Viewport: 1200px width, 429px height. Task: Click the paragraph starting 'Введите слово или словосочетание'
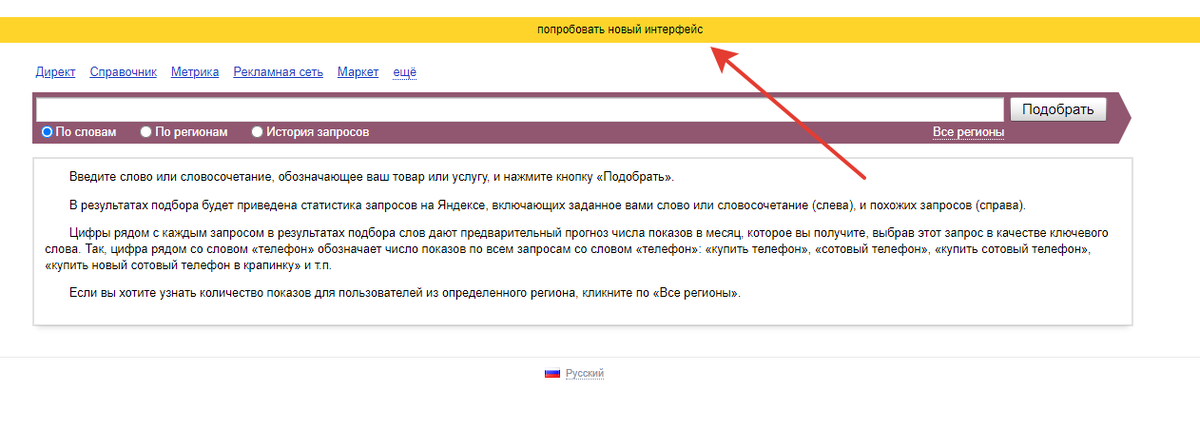(372, 177)
